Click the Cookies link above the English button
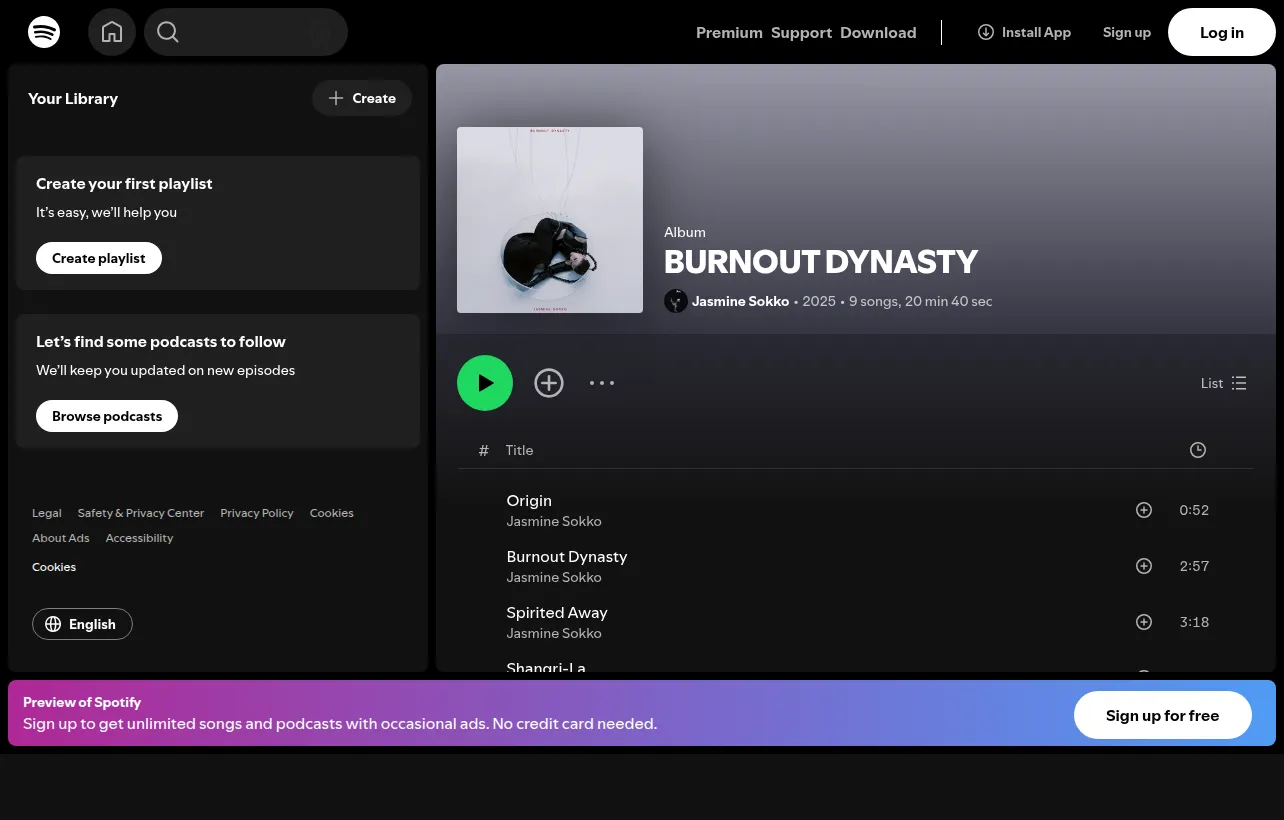This screenshot has width=1284, height=820. pyautogui.click(x=54, y=567)
